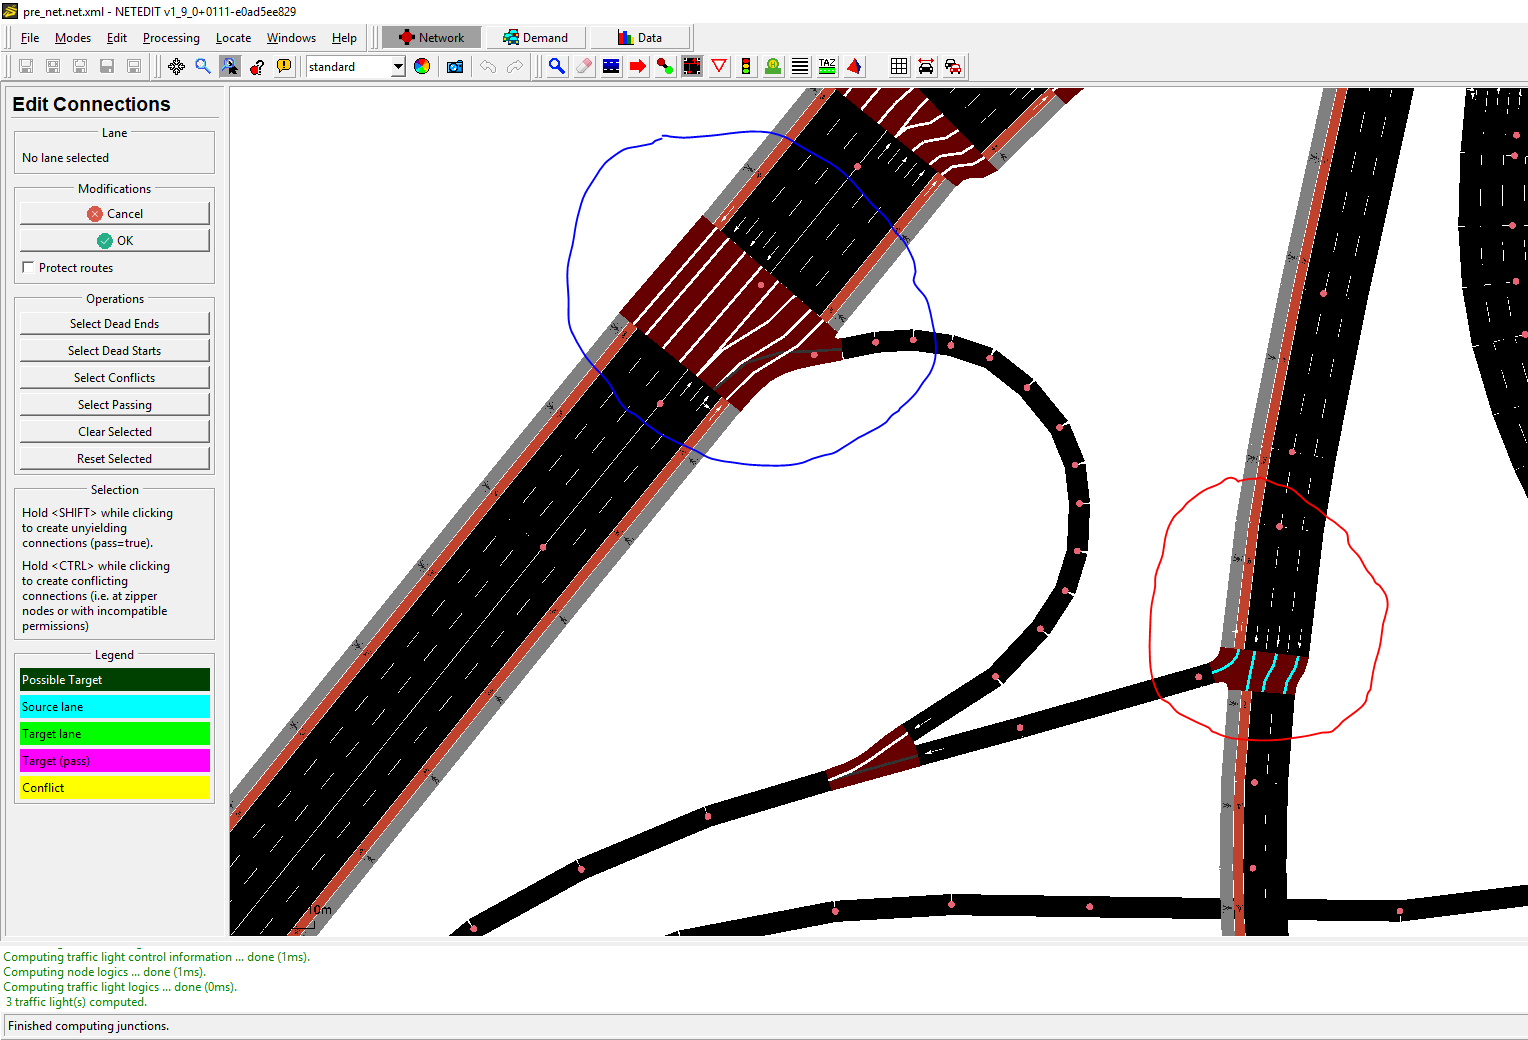Undo the last edit with the undo arrow
1528x1040 pixels.
[x=488, y=66]
